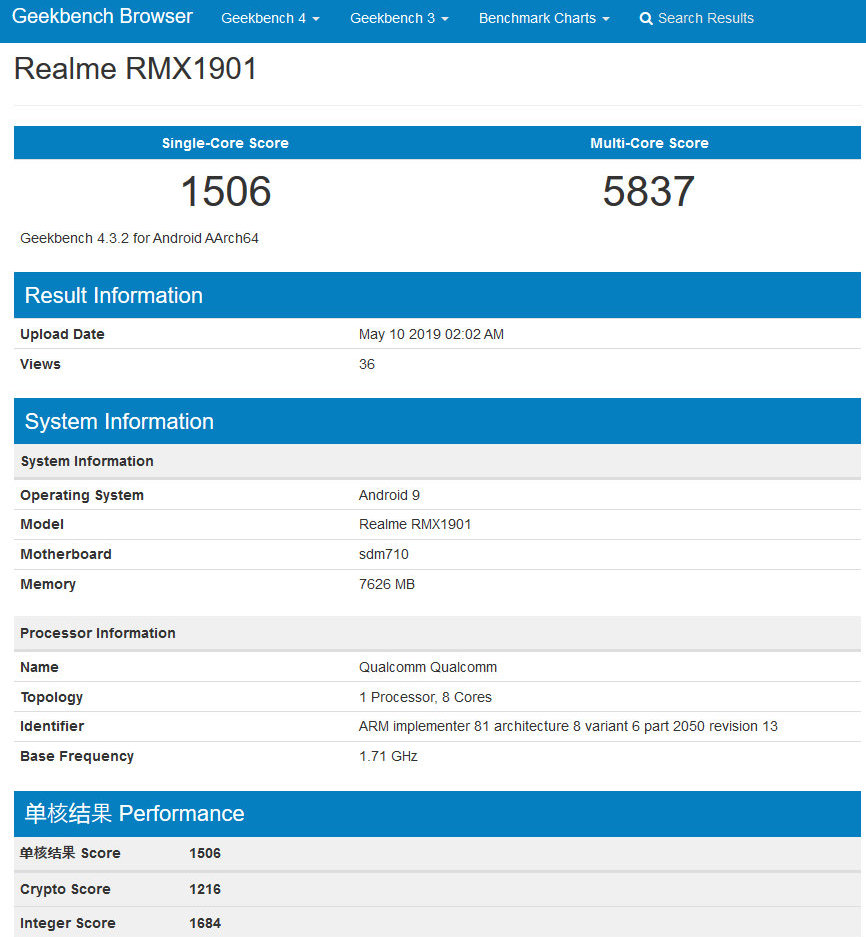Select the single-core score value 1506
The image size is (866, 937).
tap(226, 191)
